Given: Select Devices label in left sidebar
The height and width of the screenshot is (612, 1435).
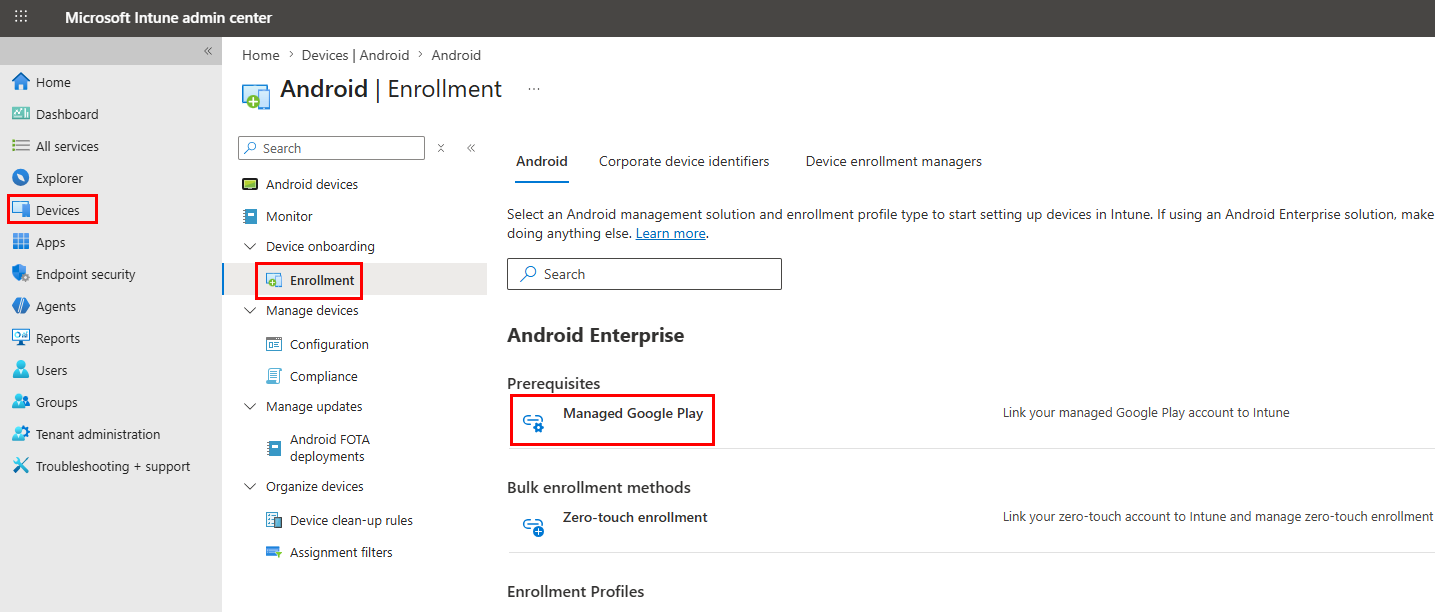Looking at the screenshot, I should [x=58, y=210].
